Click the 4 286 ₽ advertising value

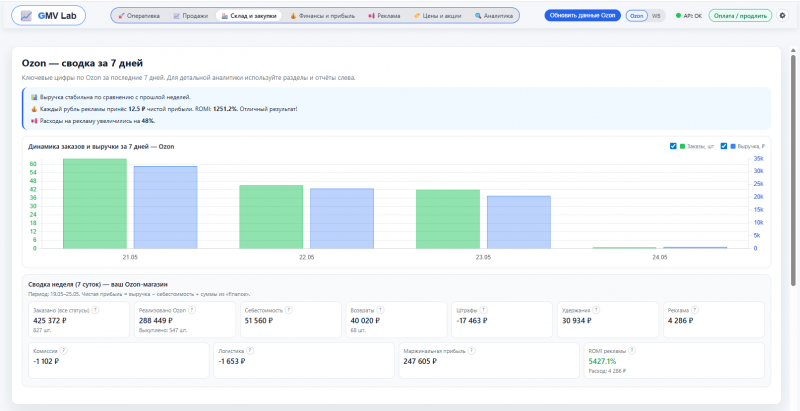click(x=681, y=321)
